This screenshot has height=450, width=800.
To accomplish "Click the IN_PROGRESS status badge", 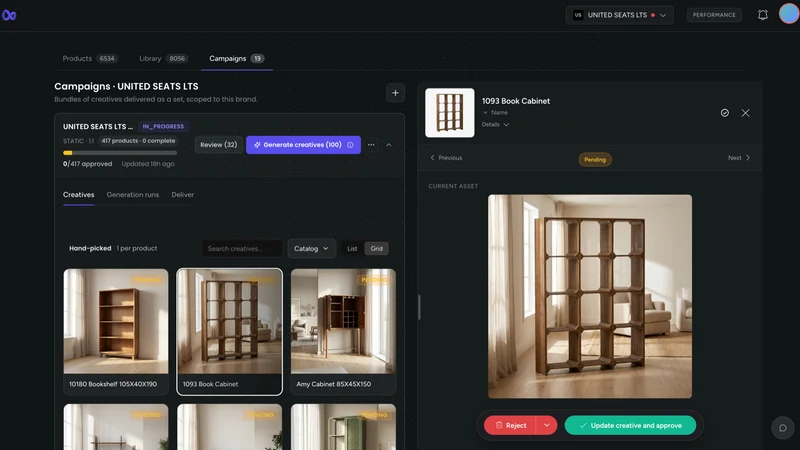I will (x=163, y=127).
